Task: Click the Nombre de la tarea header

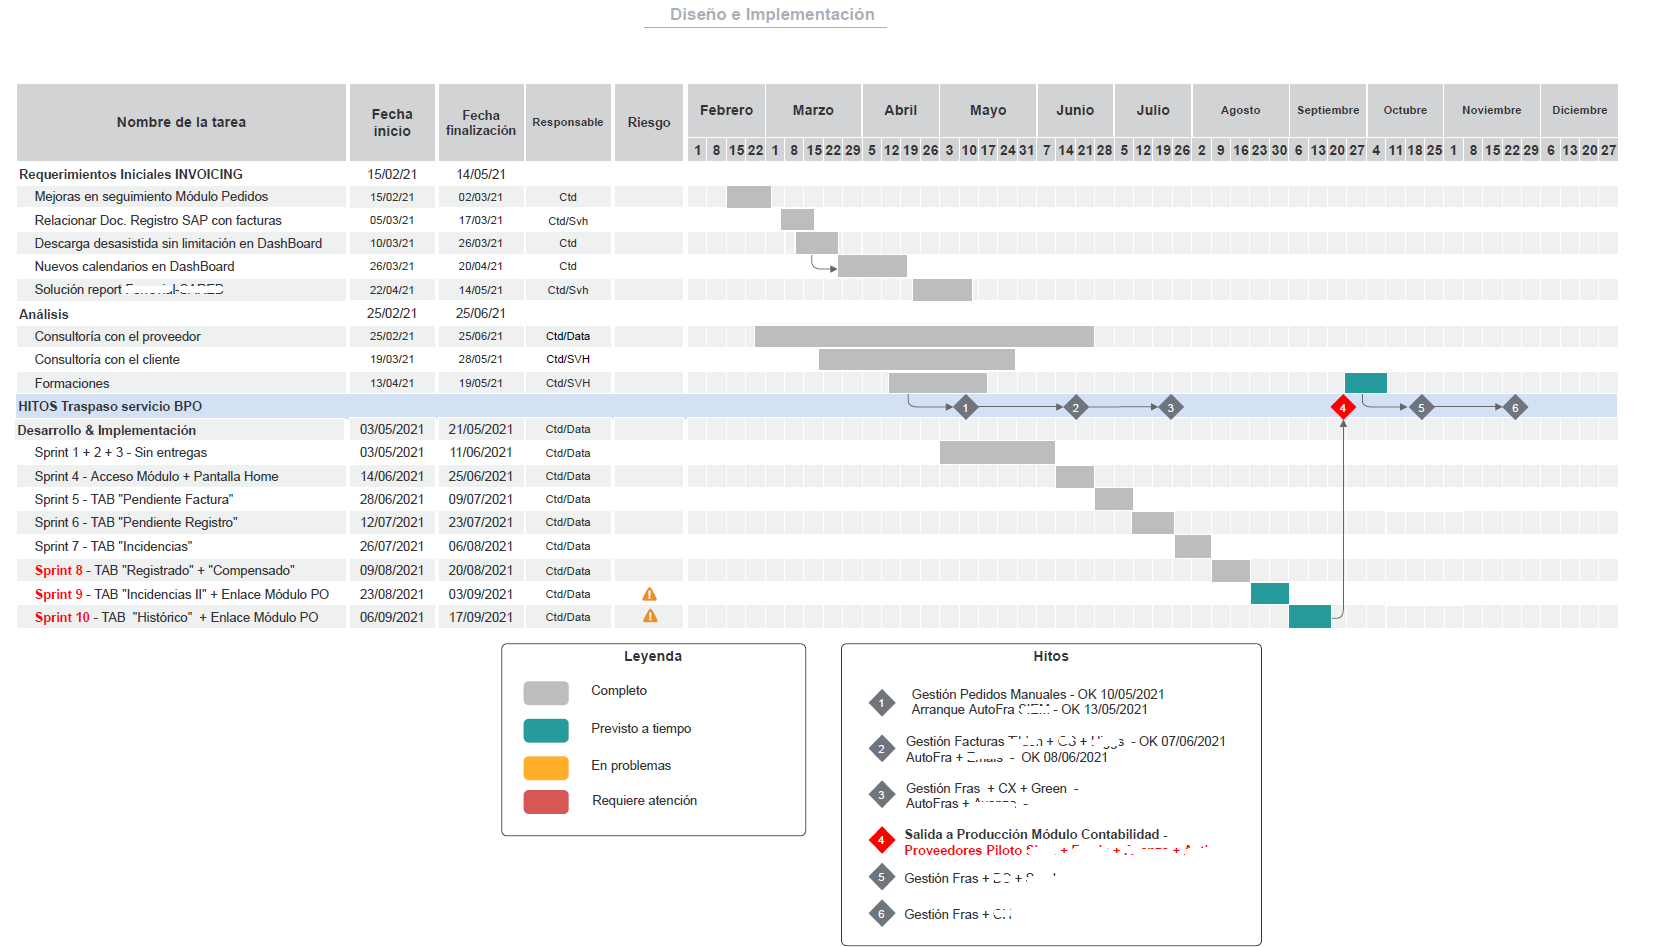Action: click(181, 122)
